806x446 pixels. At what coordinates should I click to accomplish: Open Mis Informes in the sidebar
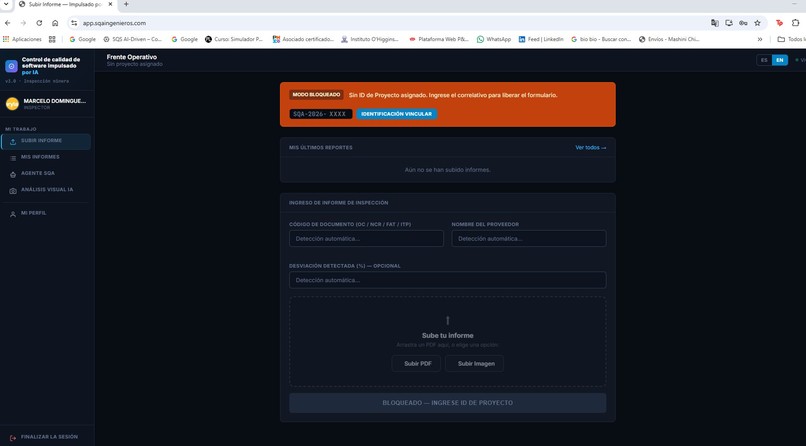[46, 157]
